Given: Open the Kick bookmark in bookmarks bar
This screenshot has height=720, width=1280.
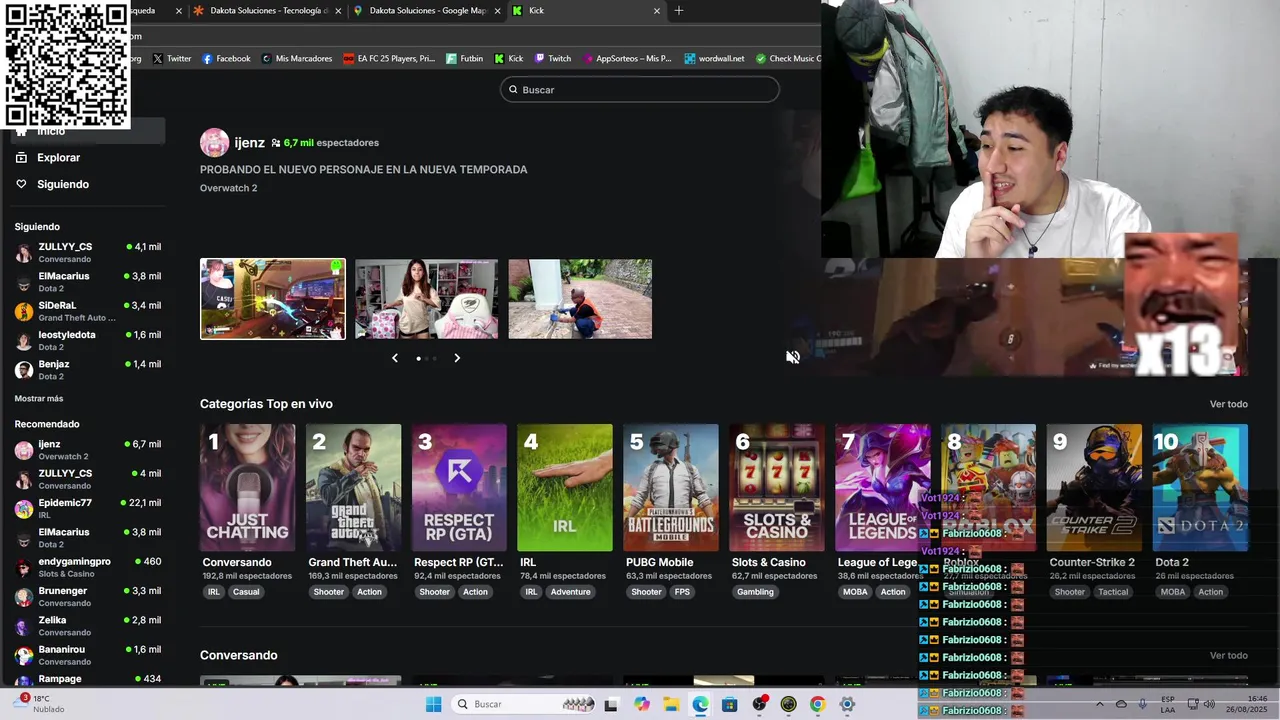Looking at the screenshot, I should (509, 58).
